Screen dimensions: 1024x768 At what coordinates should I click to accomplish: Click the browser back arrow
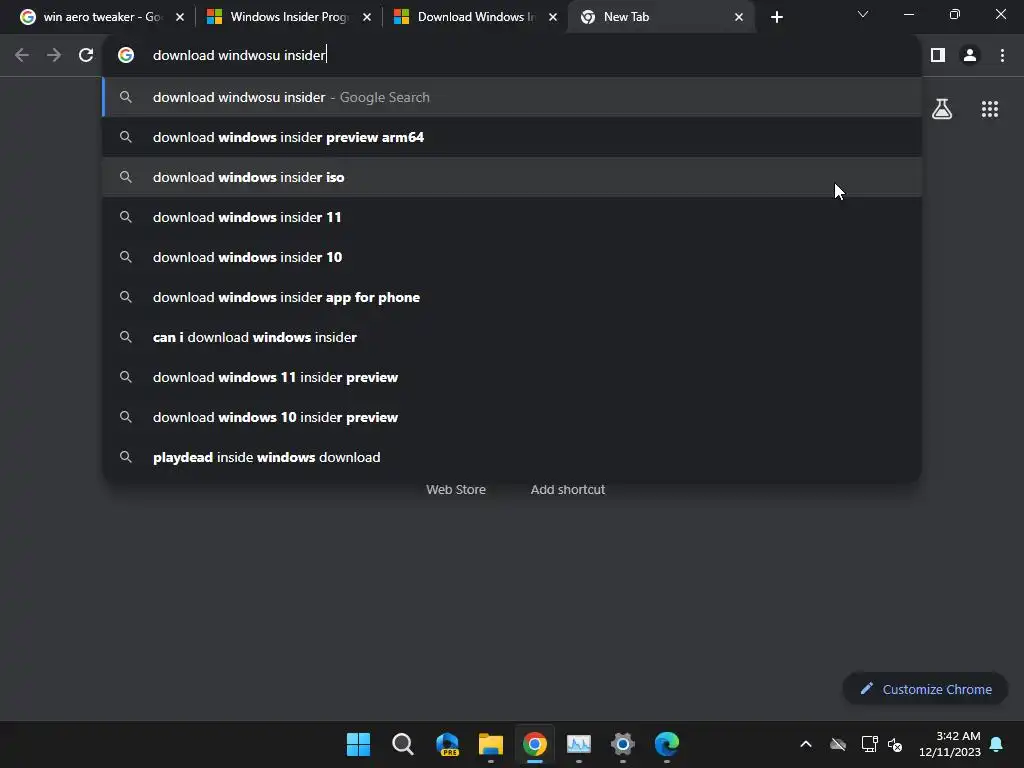pos(22,55)
